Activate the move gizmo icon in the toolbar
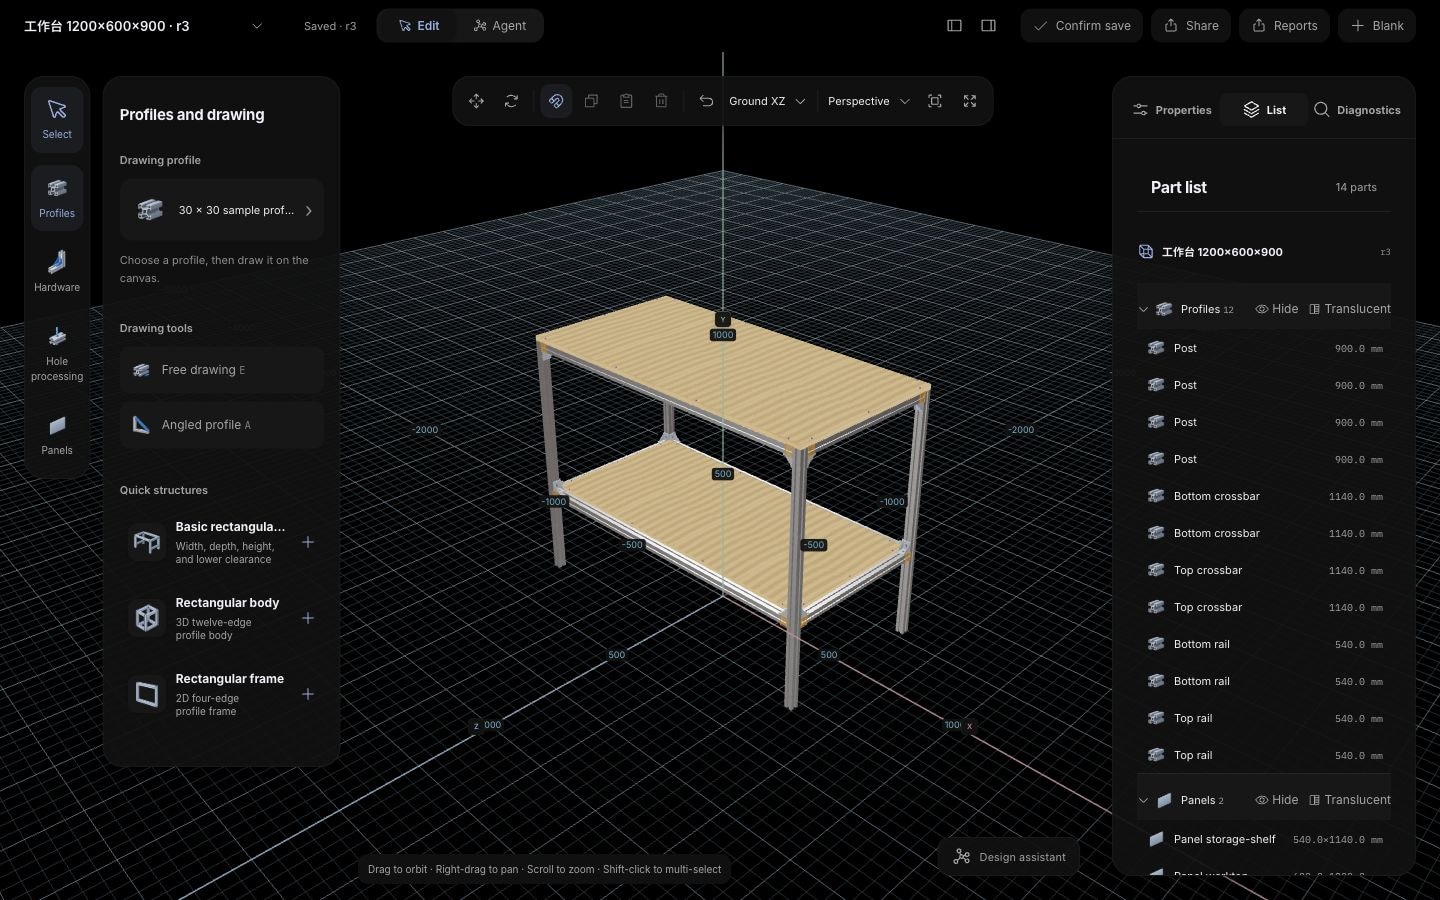The height and width of the screenshot is (900, 1440). 476,101
